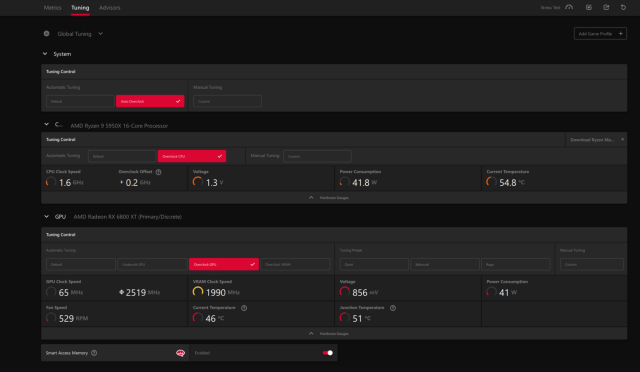This screenshot has width=640, height=372.
Task: Click the GPU Current Temperature gauge icon
Action: (198, 318)
